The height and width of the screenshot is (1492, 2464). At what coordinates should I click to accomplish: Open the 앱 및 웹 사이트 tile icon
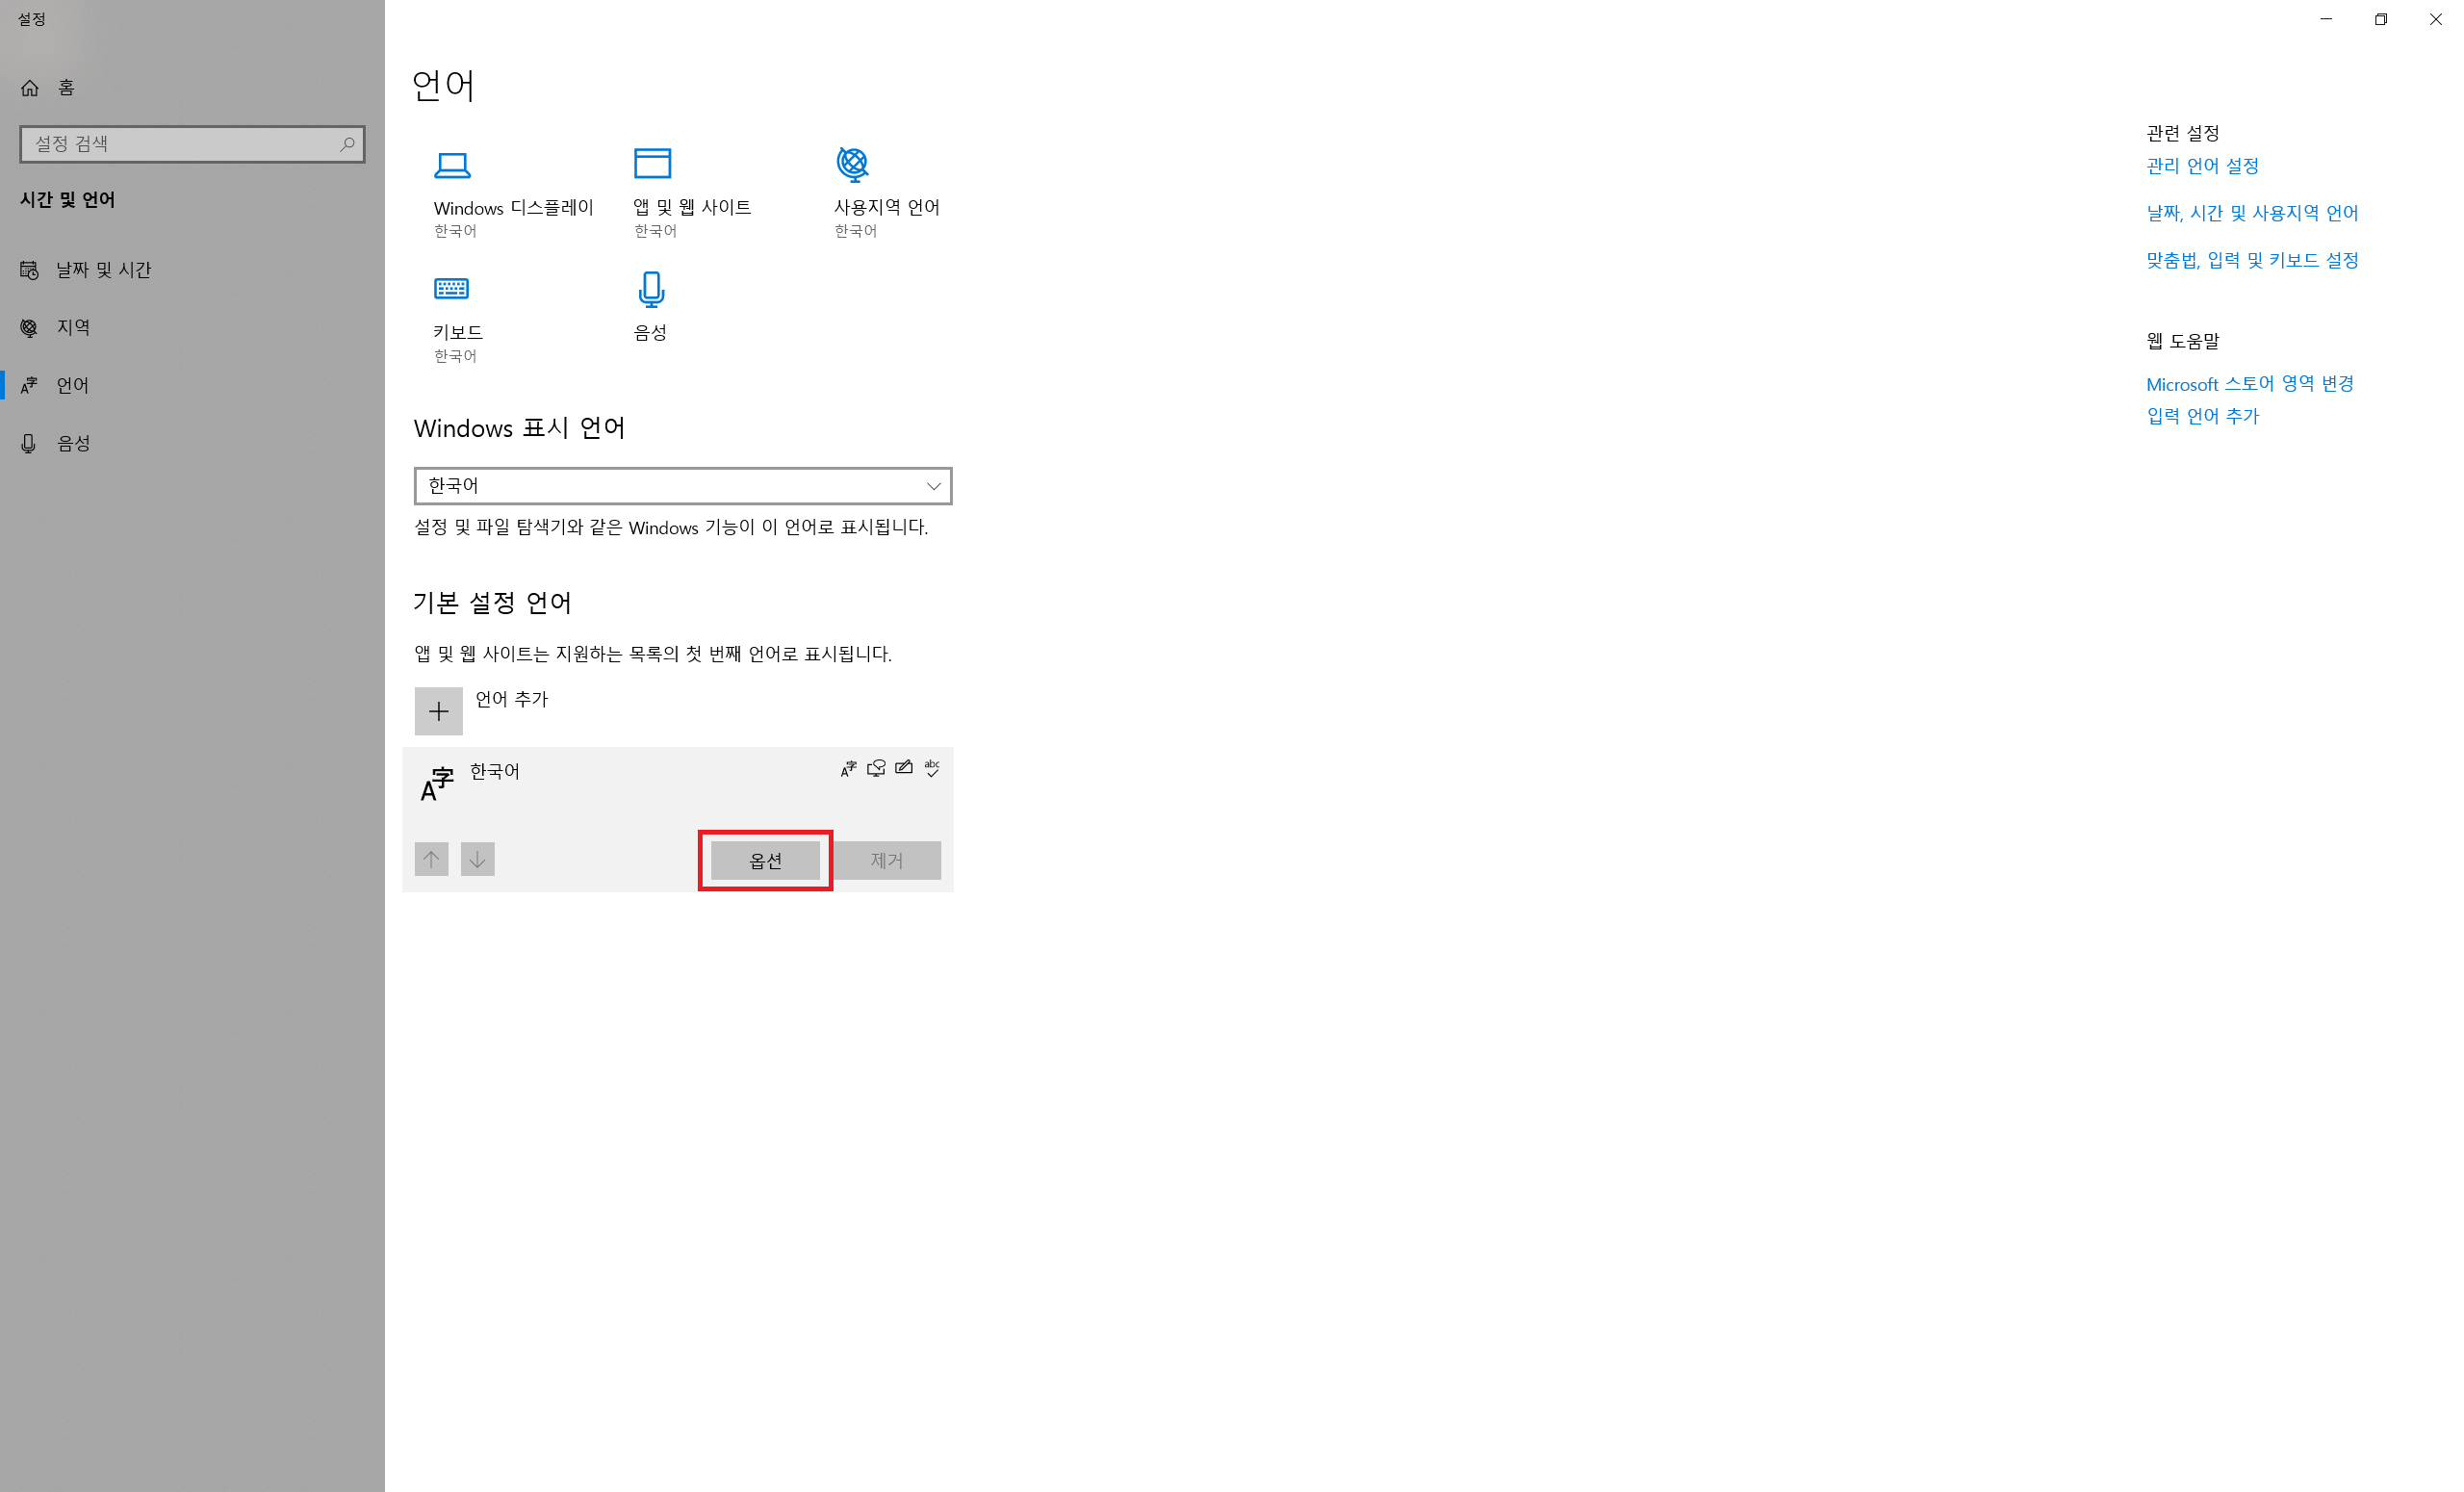(652, 163)
